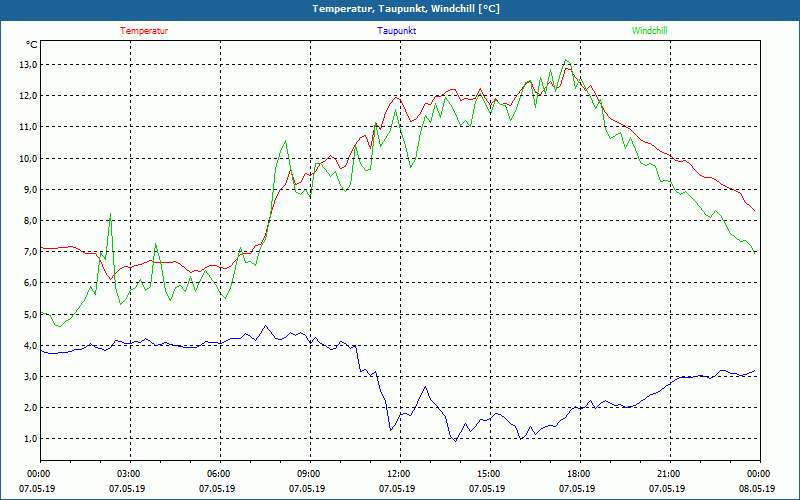This screenshot has width=800, height=500.
Task: Click the 9,0 y-axis value
Action: 31,189
